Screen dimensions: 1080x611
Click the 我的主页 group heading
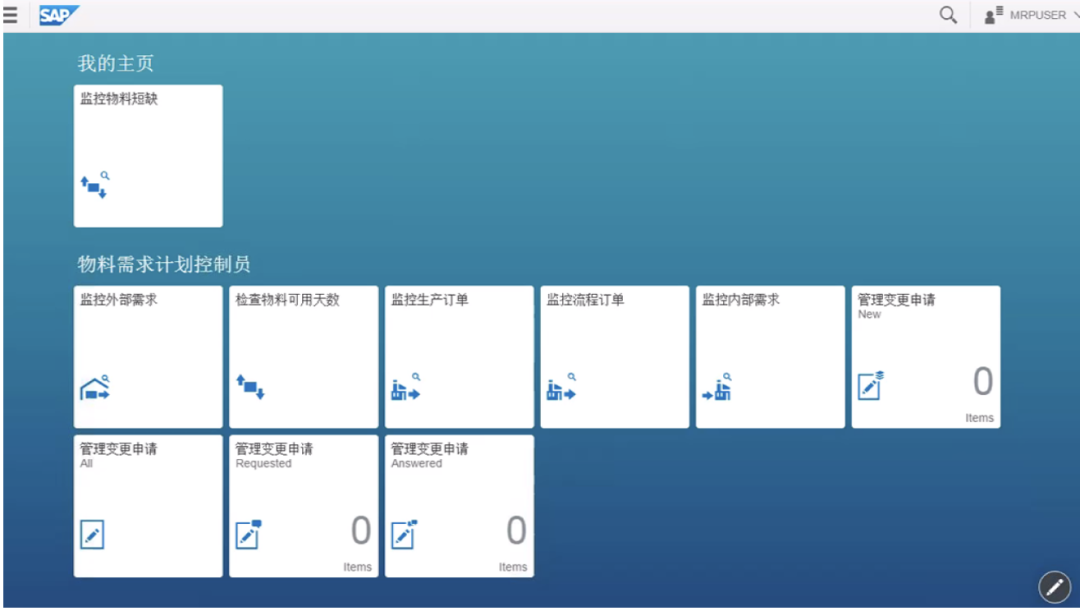(x=116, y=64)
